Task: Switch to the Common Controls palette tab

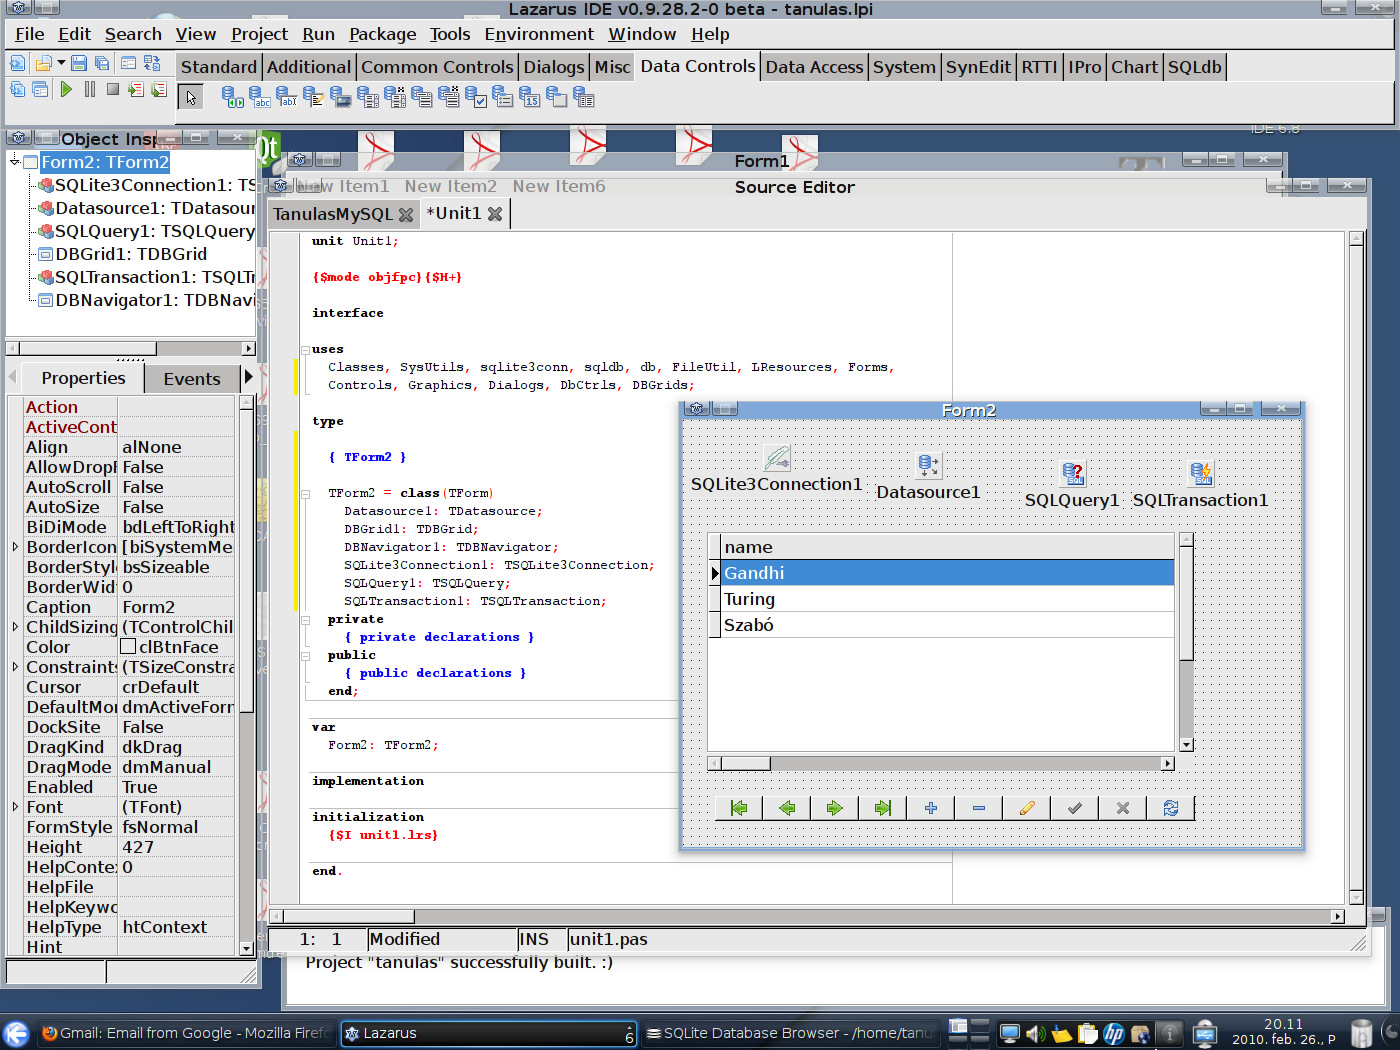Action: point(437,67)
